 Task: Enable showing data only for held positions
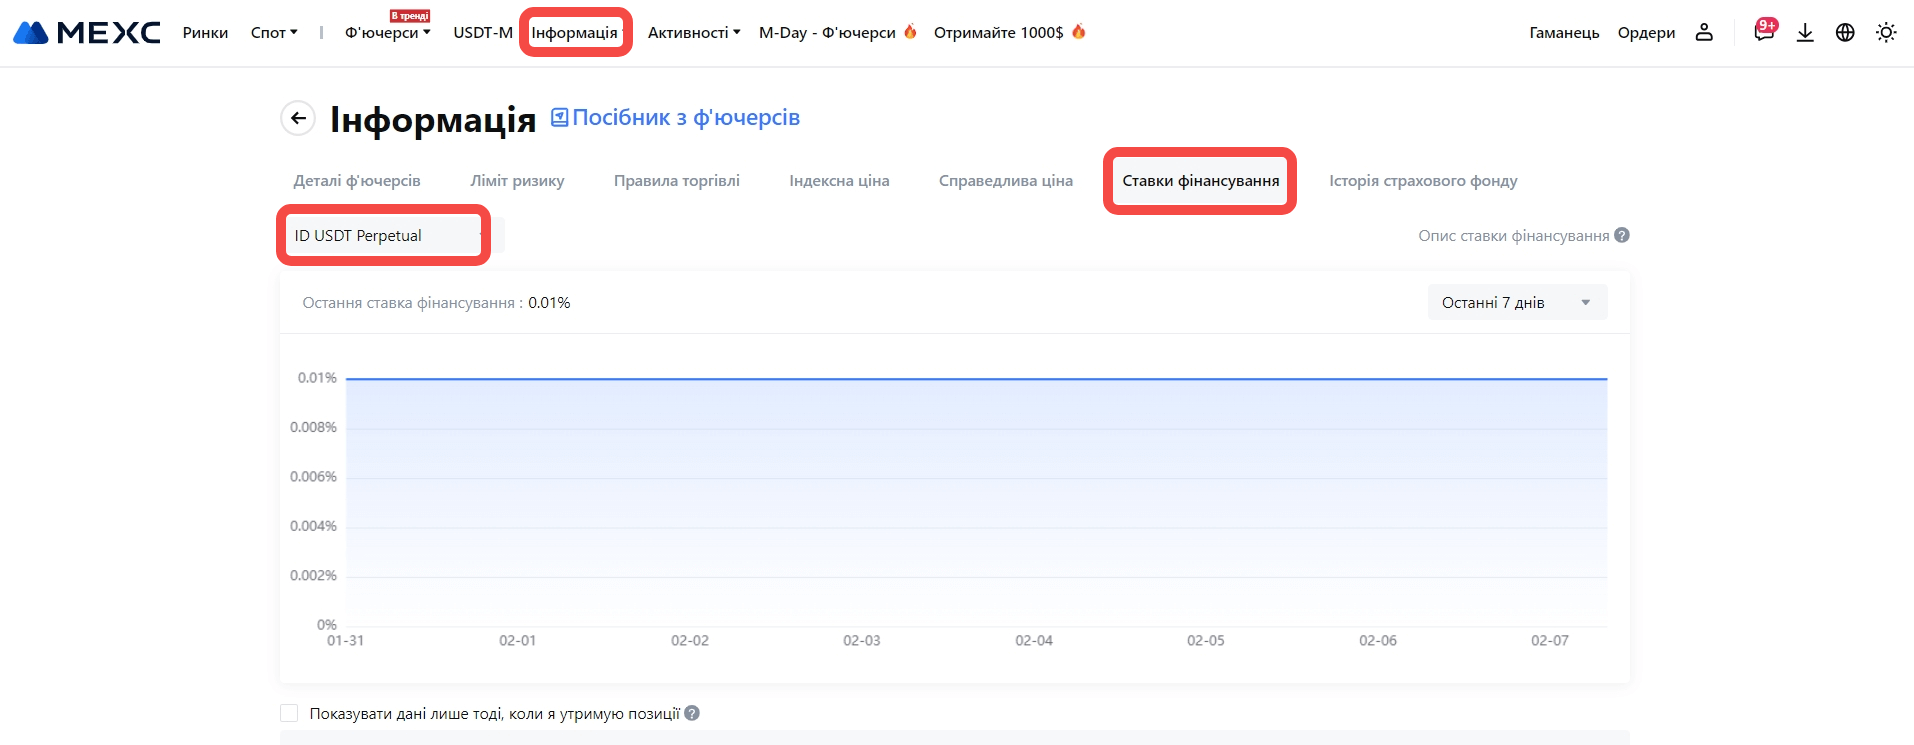(290, 713)
